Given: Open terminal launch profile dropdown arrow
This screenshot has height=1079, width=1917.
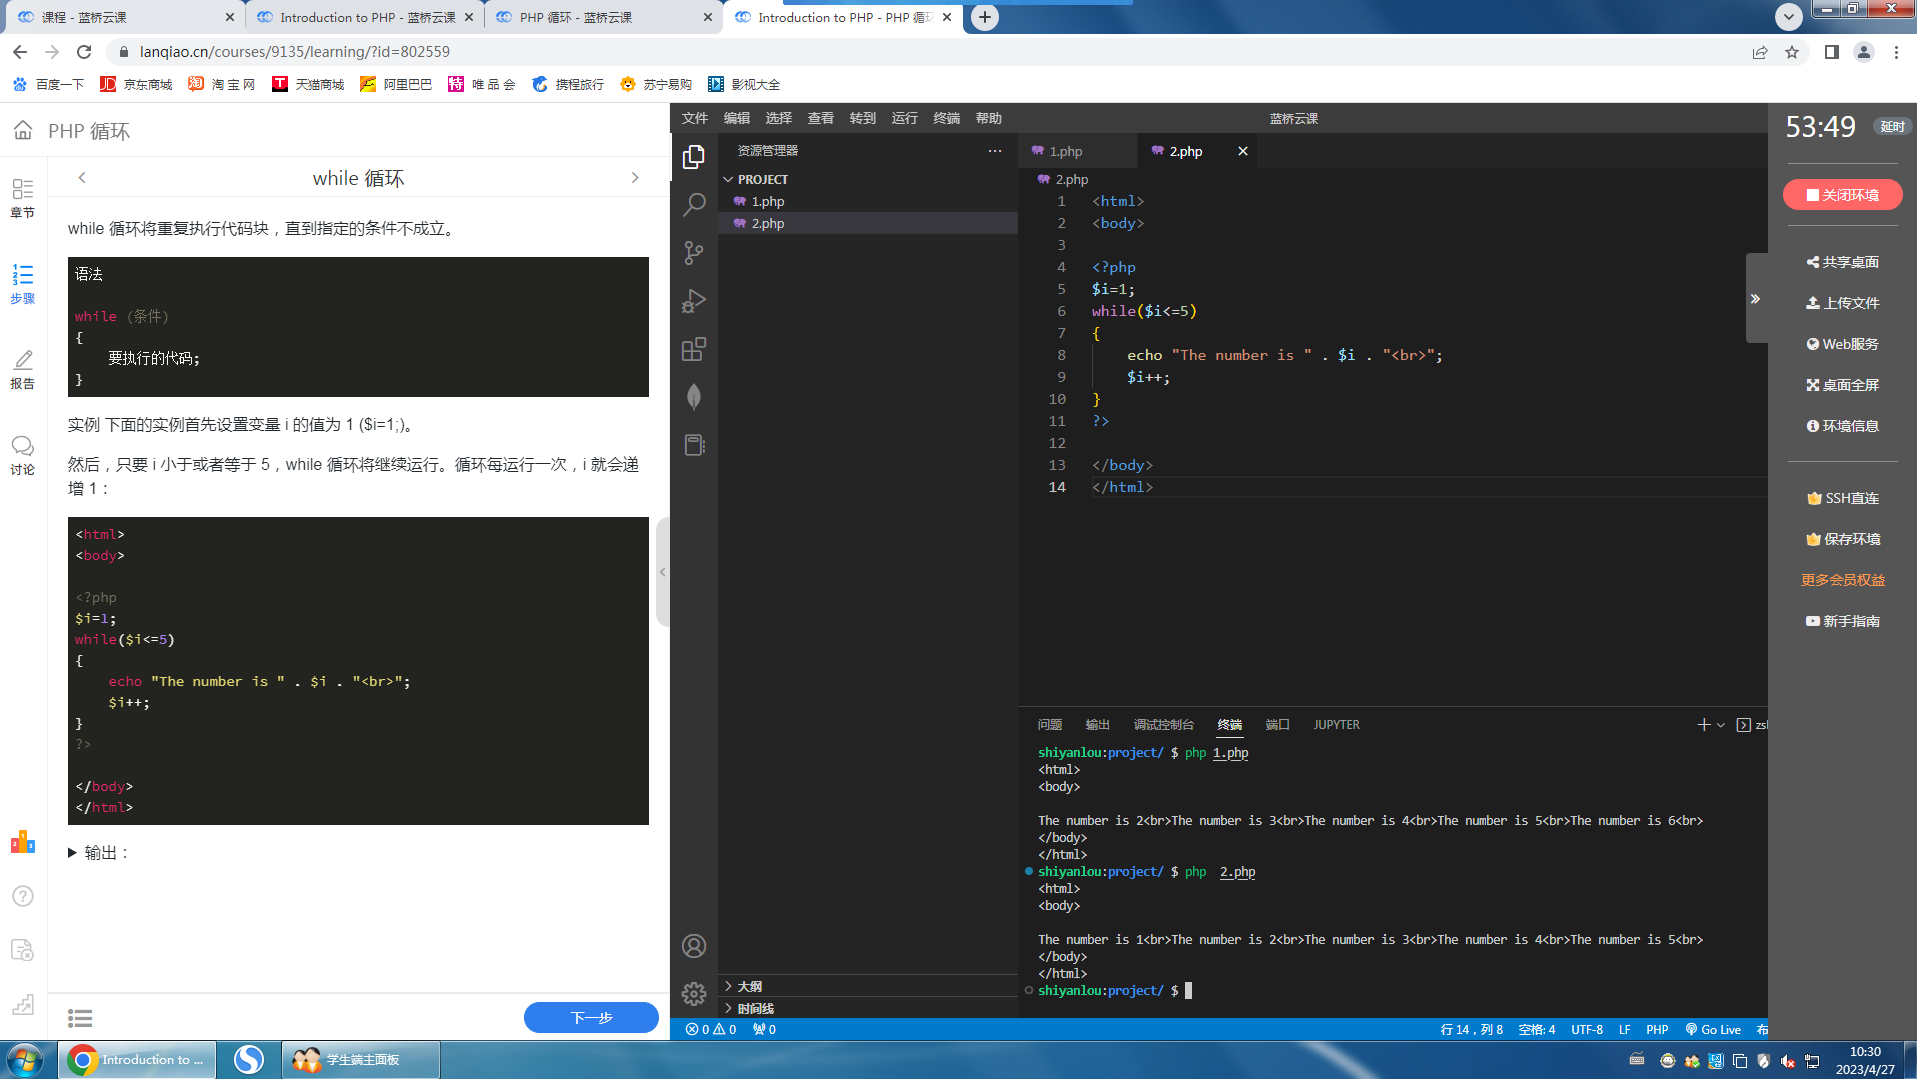Looking at the screenshot, I should pos(1721,725).
